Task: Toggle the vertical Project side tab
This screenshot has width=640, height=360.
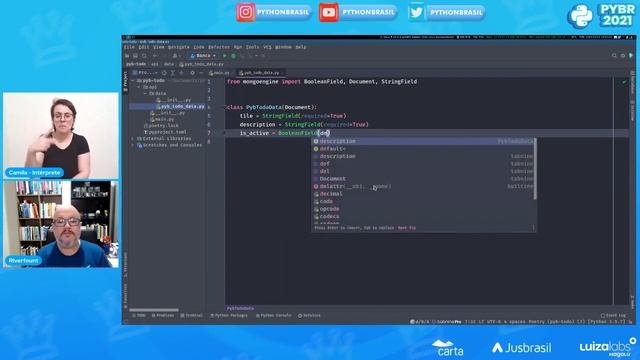Action: [x=125, y=81]
